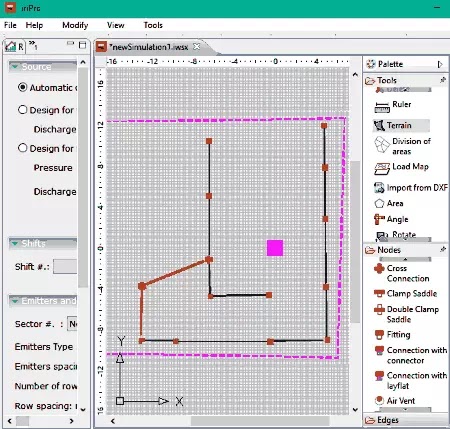Click left panel scroll-down arrow
This screenshot has height=429, width=450.
(x=83, y=409)
